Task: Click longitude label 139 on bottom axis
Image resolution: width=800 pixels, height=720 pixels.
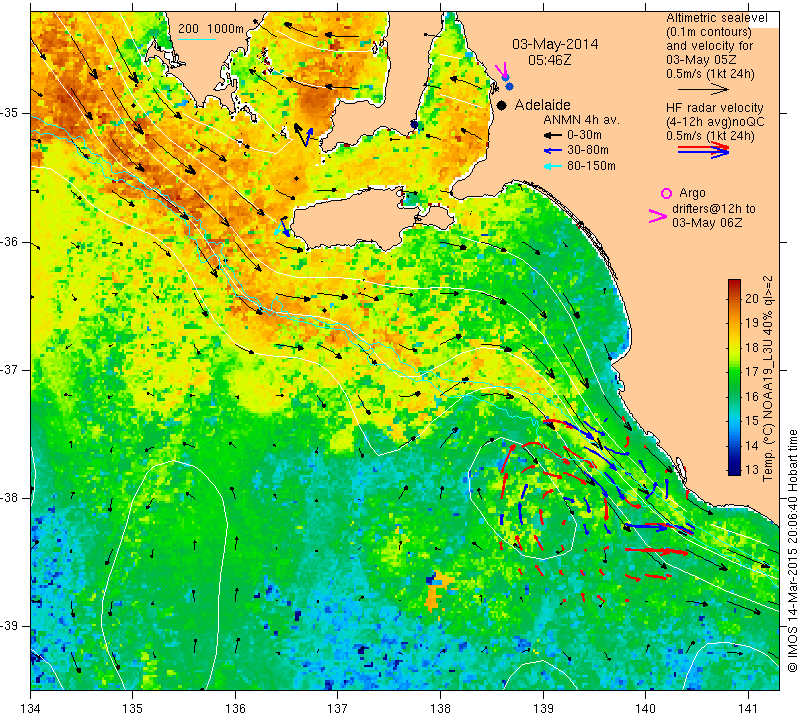Action: (543, 708)
